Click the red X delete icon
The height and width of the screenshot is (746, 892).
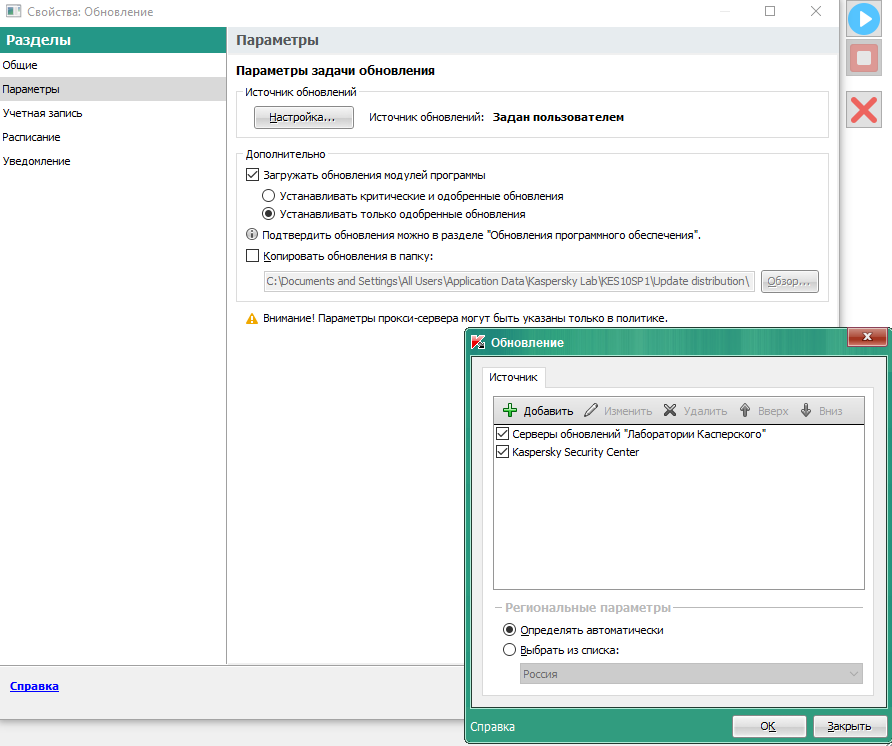click(x=863, y=109)
